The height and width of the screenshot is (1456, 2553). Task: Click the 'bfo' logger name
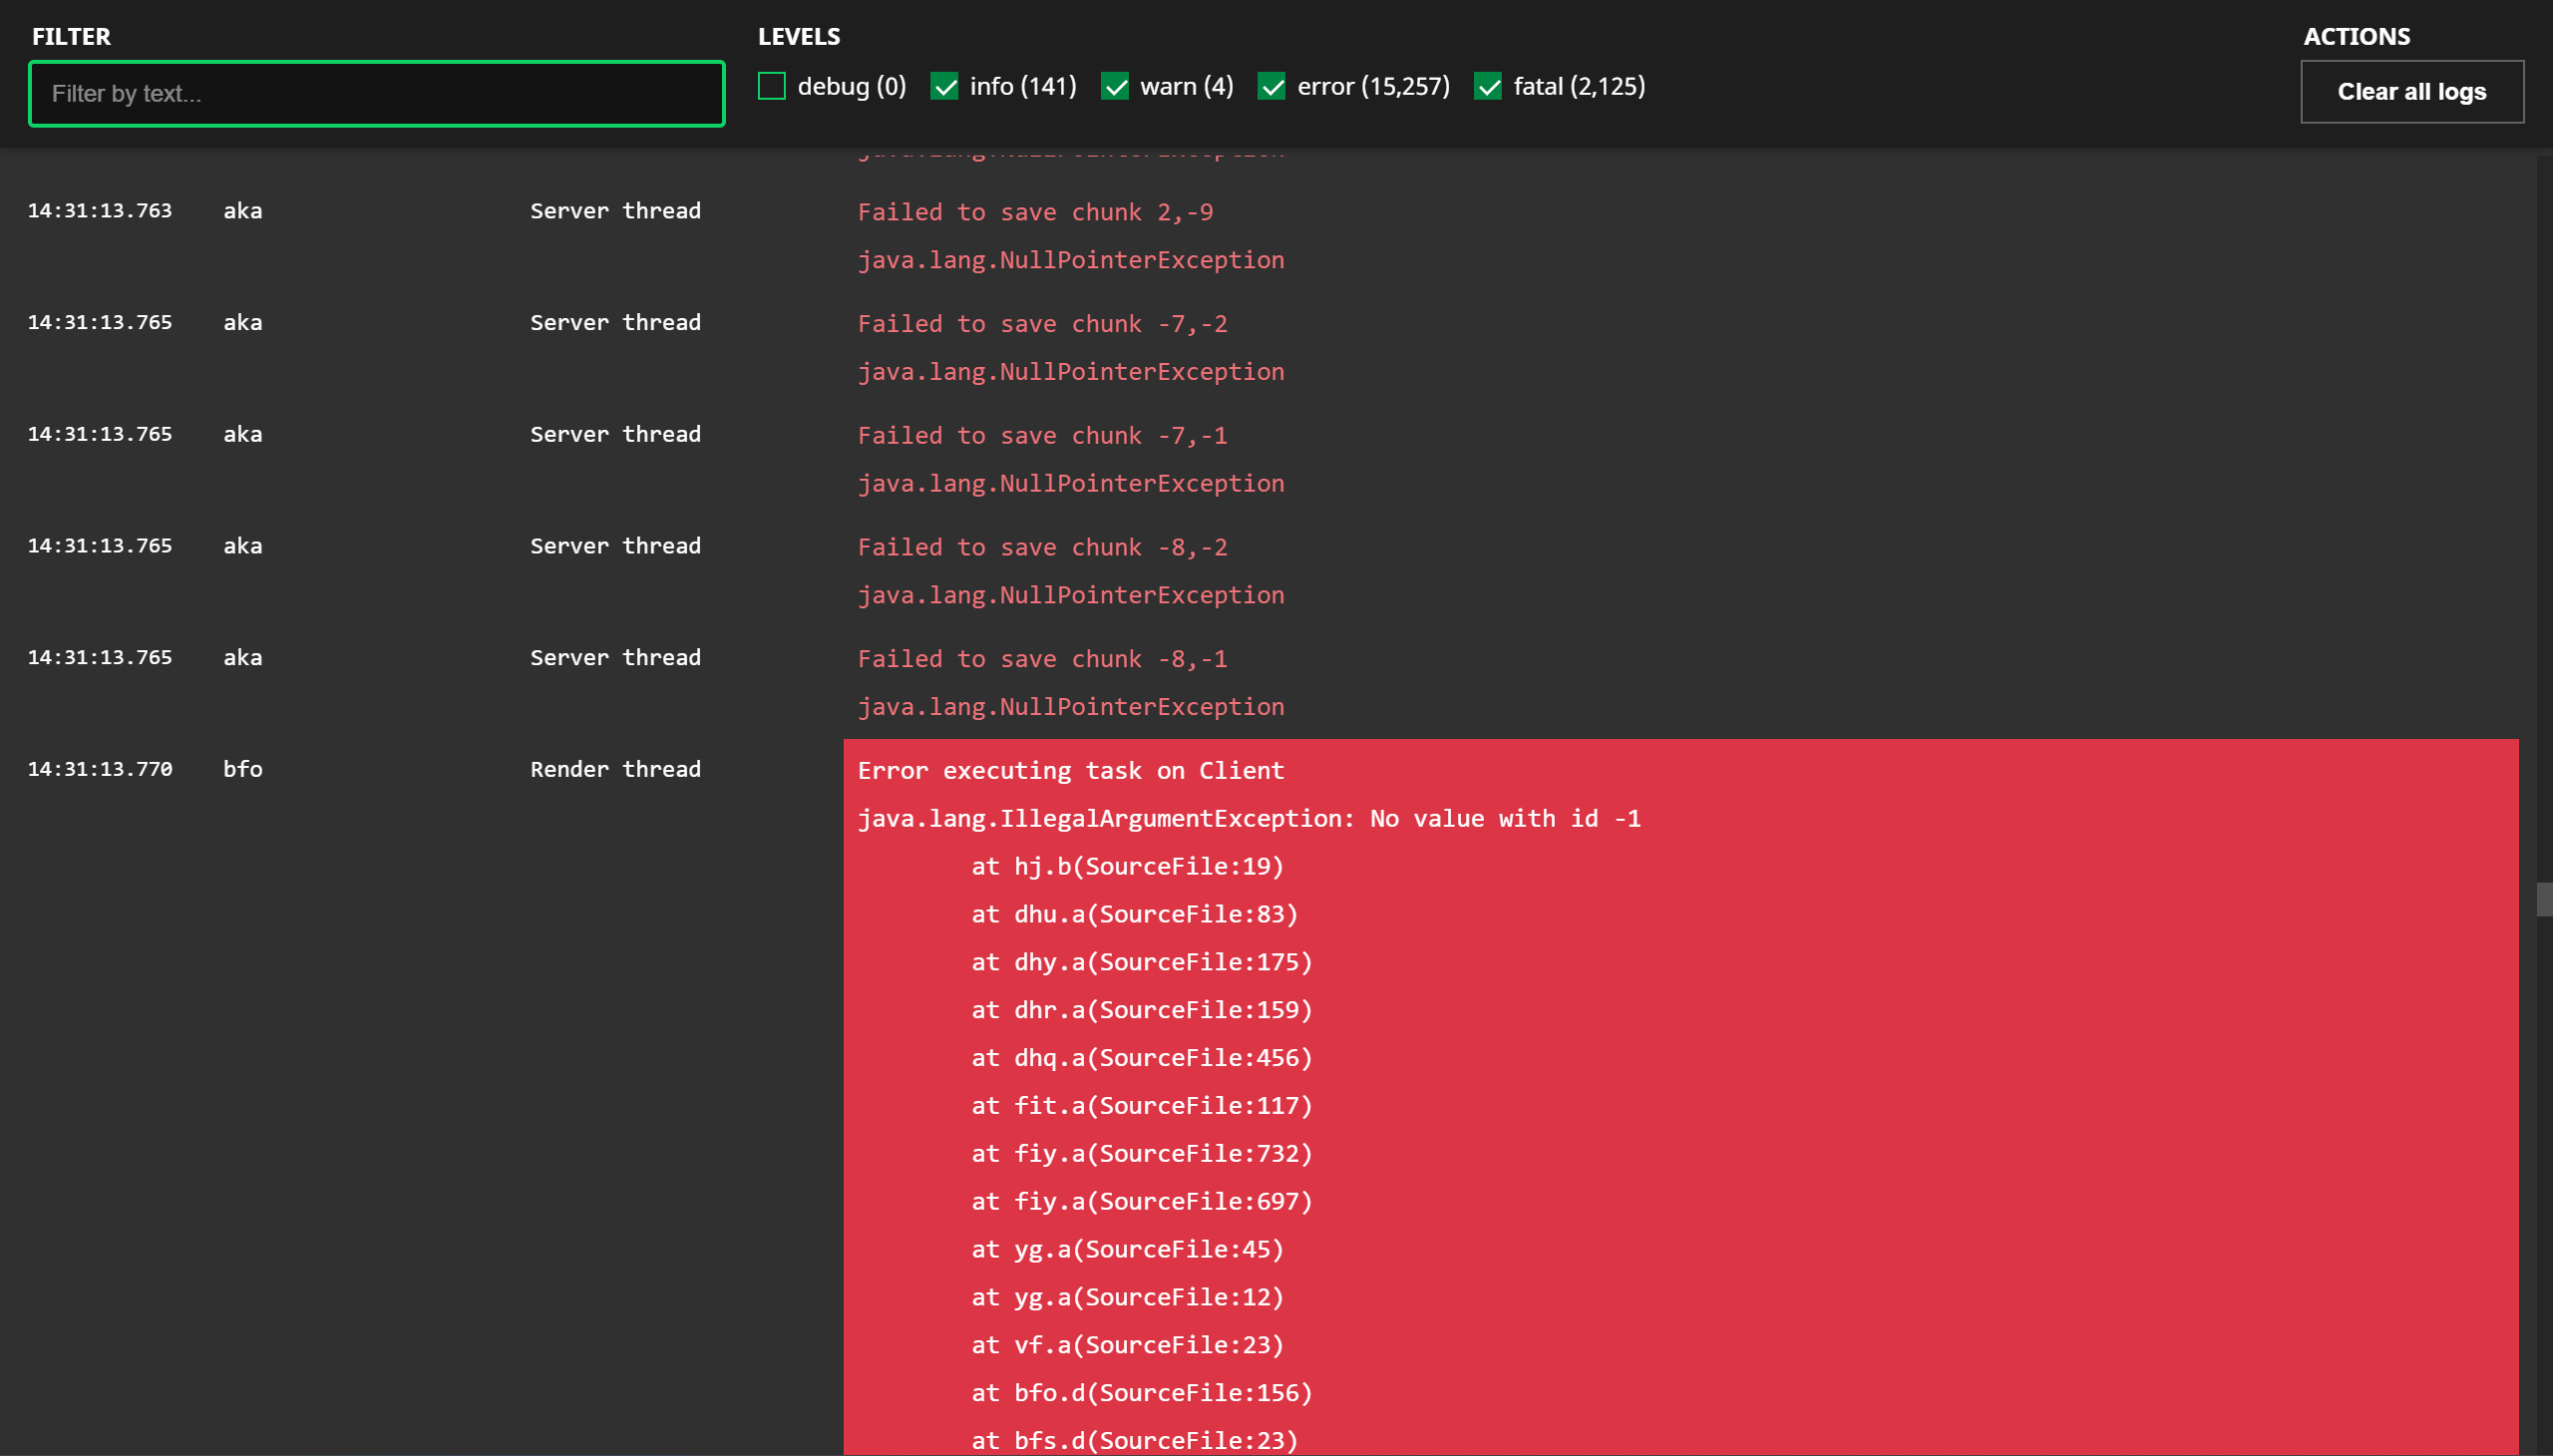(243, 769)
